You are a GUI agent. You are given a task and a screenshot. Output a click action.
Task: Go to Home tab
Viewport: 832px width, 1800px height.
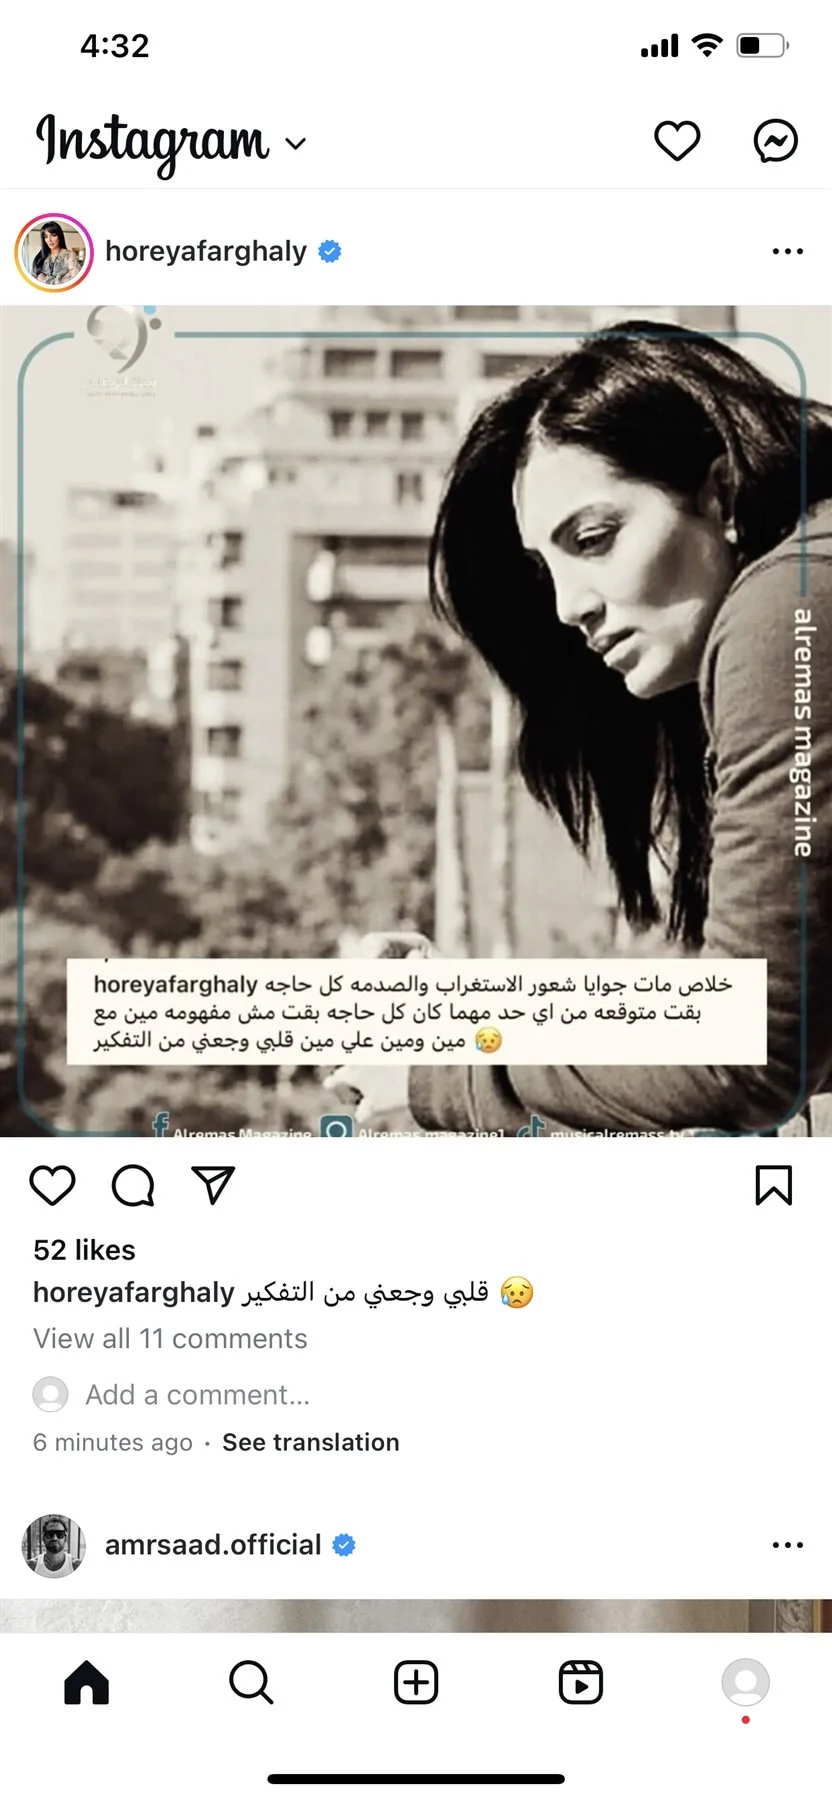click(87, 1682)
